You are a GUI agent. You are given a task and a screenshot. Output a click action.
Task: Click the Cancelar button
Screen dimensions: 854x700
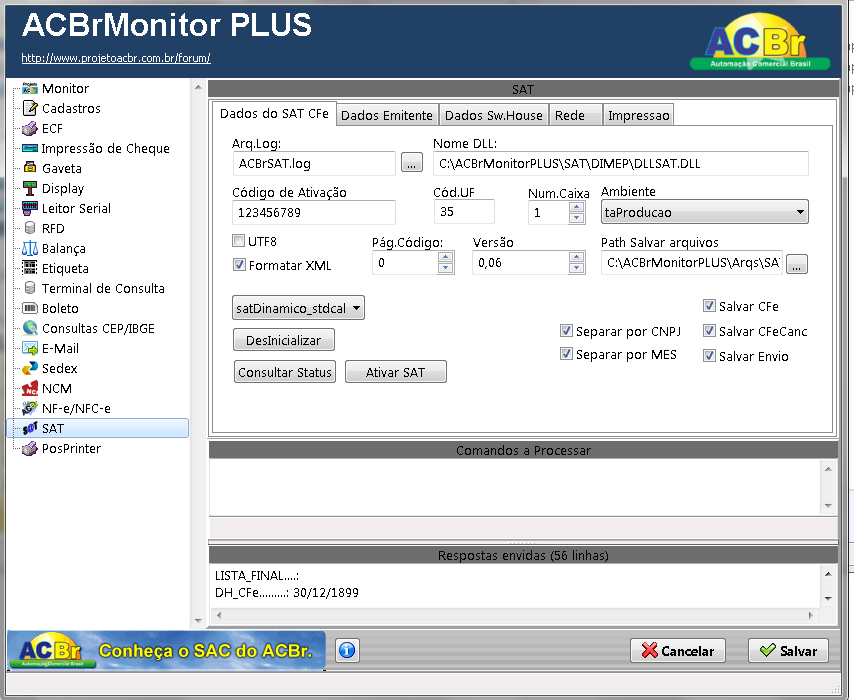coord(678,650)
